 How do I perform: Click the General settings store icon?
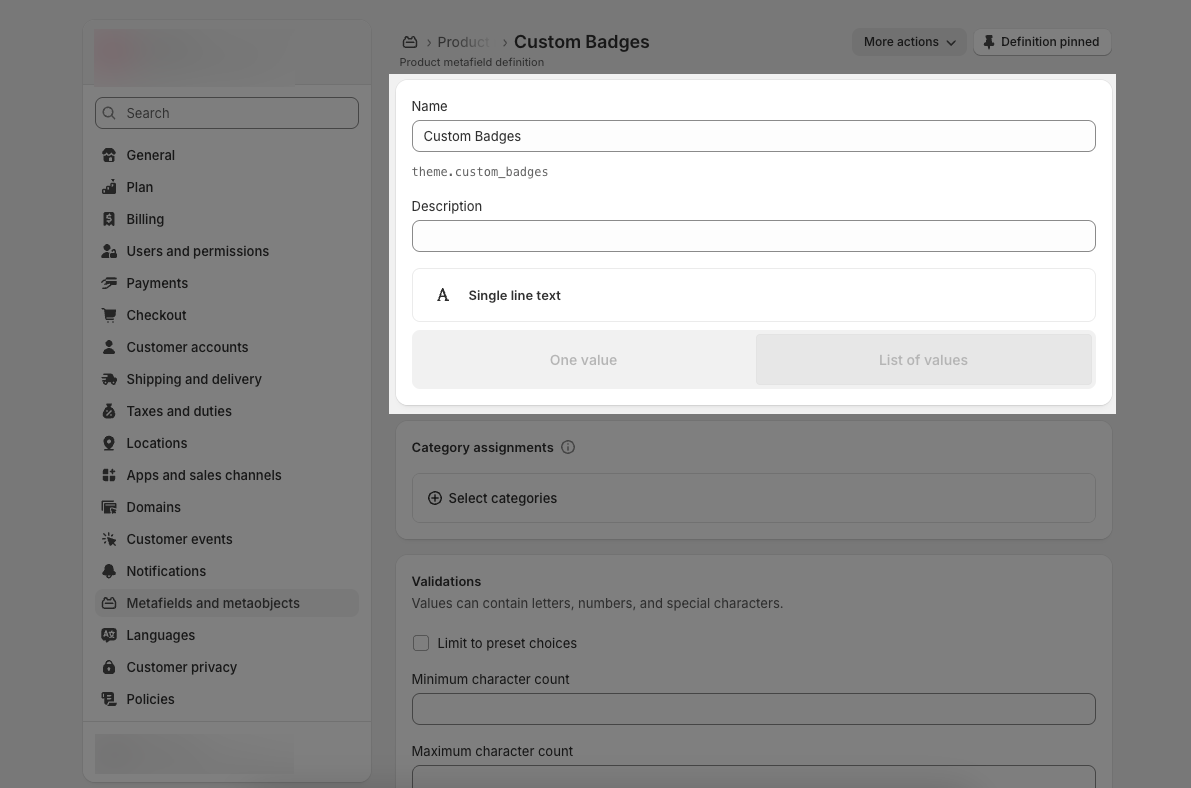pos(109,155)
